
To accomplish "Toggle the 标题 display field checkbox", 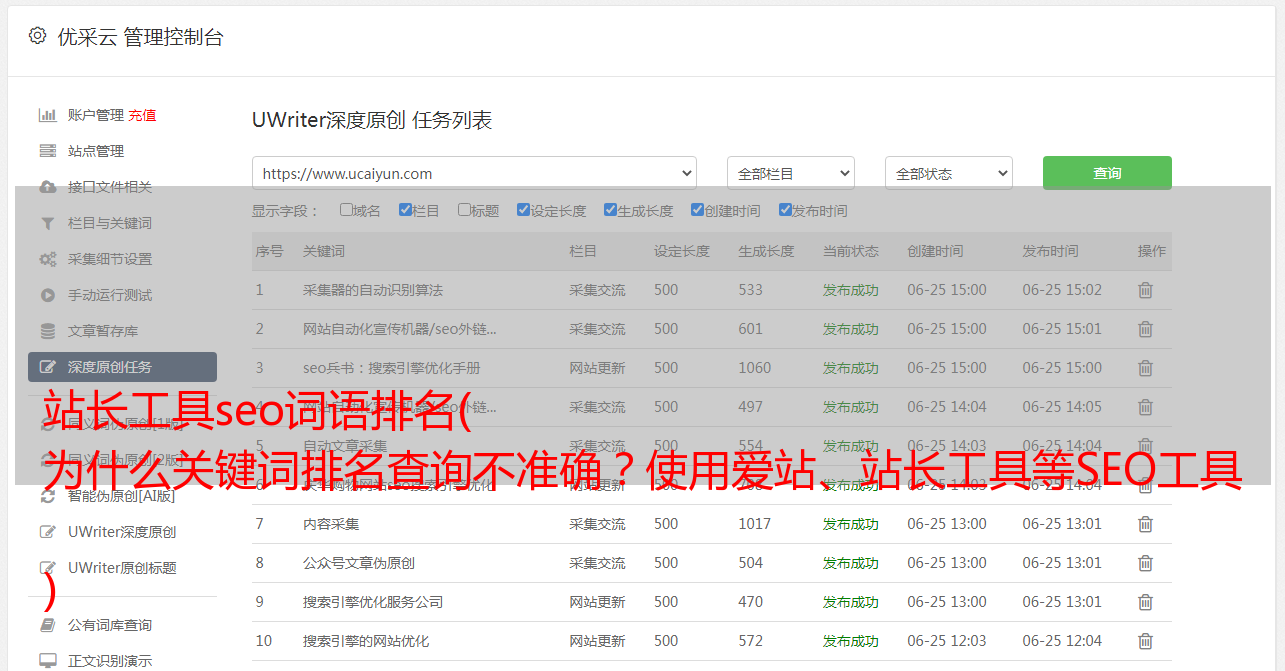I will [x=464, y=210].
